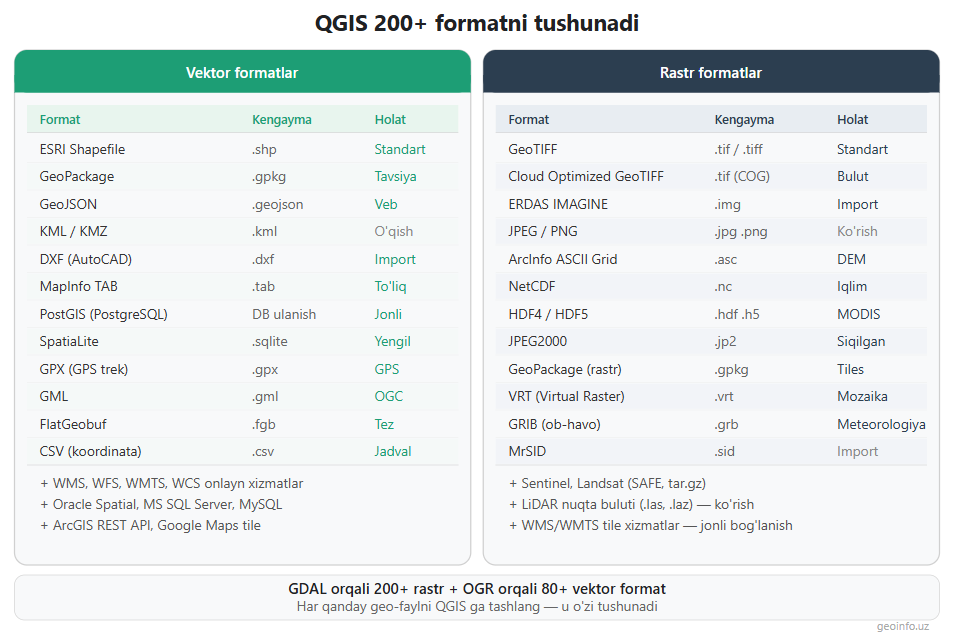Click the Meteorologiya status label

pos(881,424)
